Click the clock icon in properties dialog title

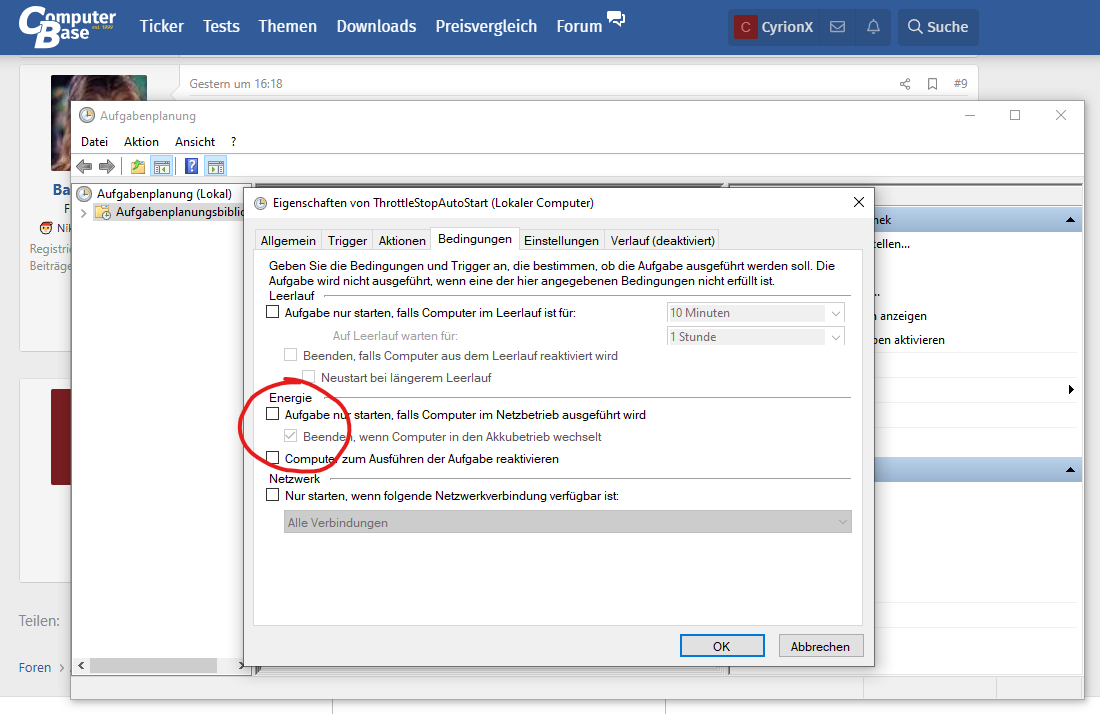(260, 203)
